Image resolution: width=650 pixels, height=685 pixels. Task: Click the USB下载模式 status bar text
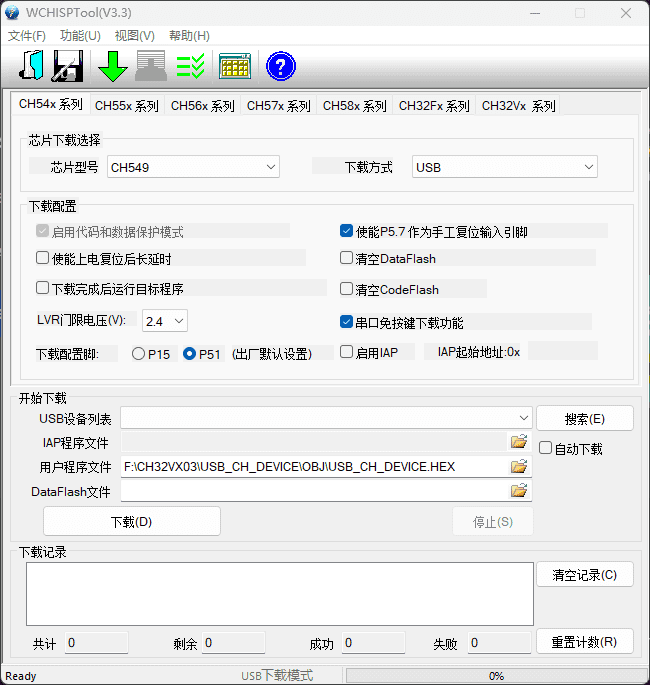pyautogui.click(x=277, y=676)
